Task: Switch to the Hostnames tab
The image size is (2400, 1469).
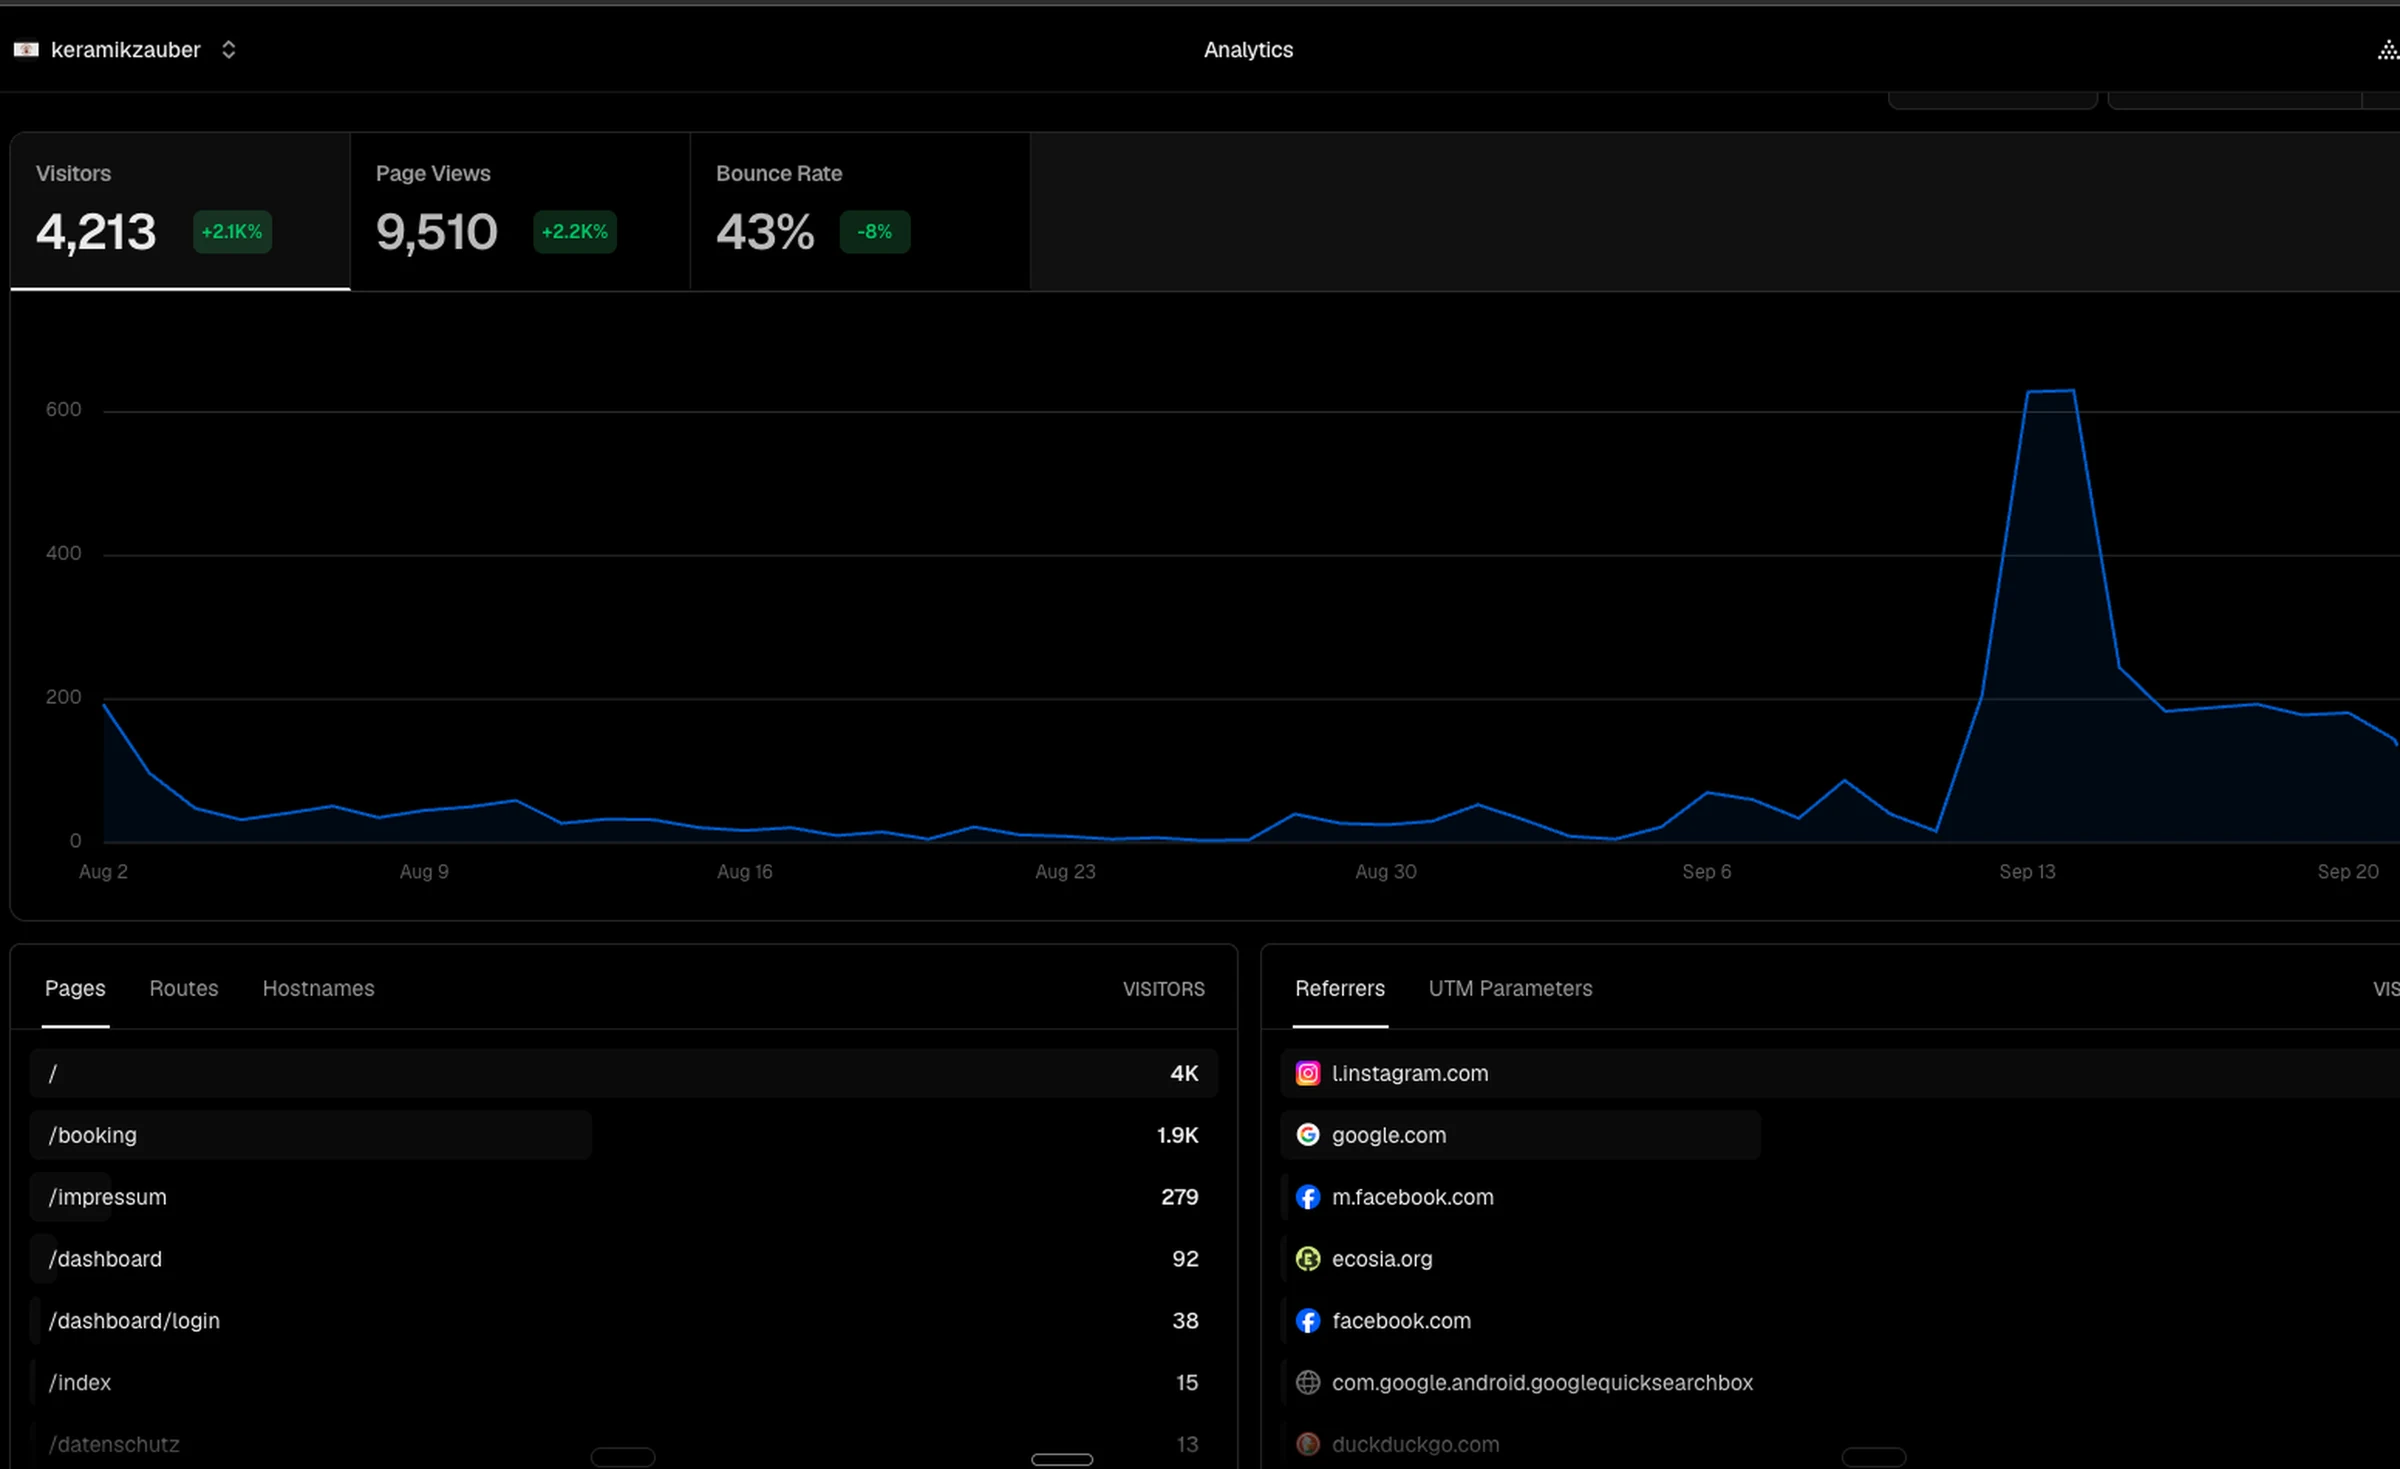Action: point(318,988)
